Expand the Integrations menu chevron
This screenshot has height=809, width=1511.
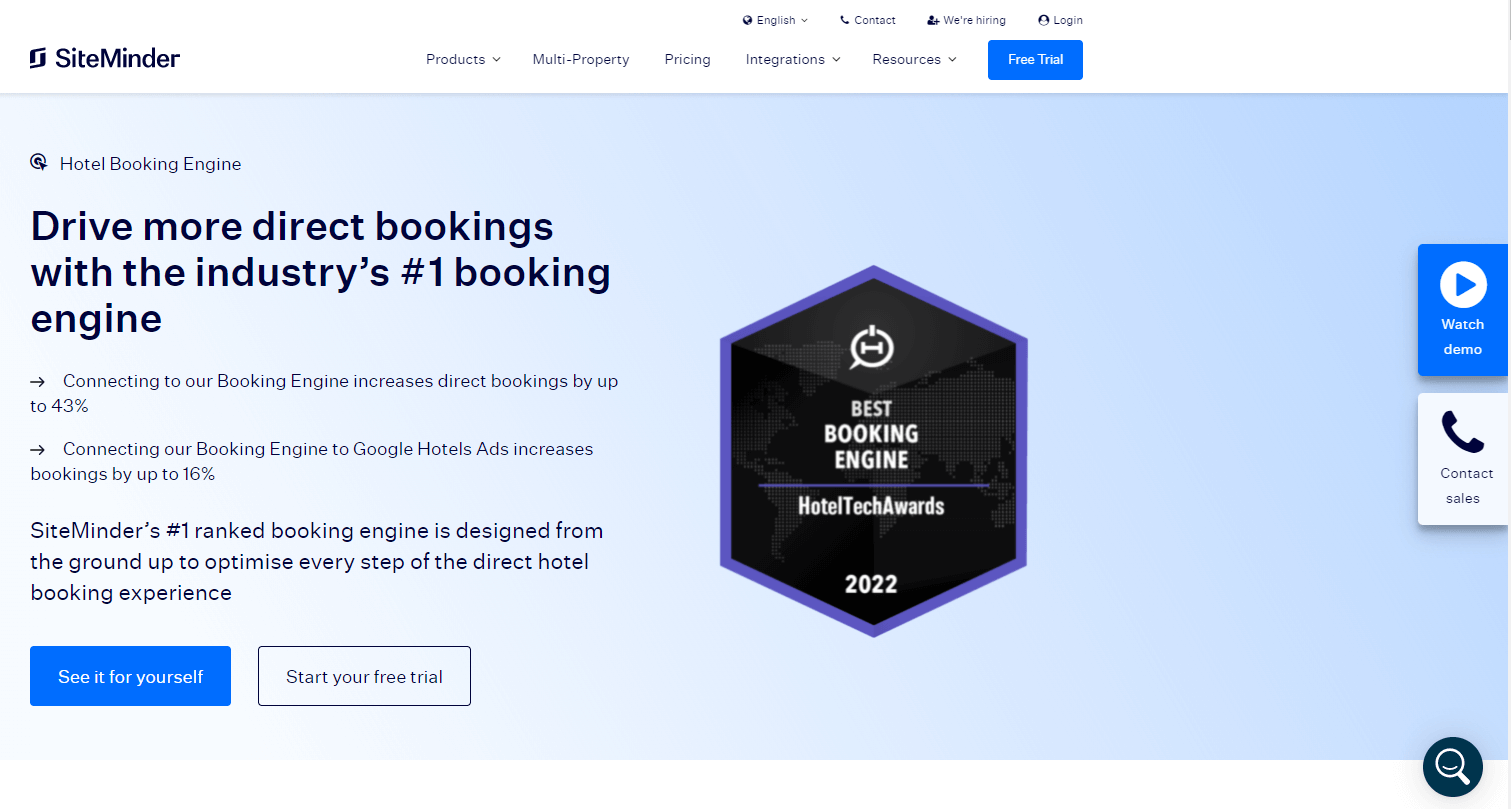836,60
